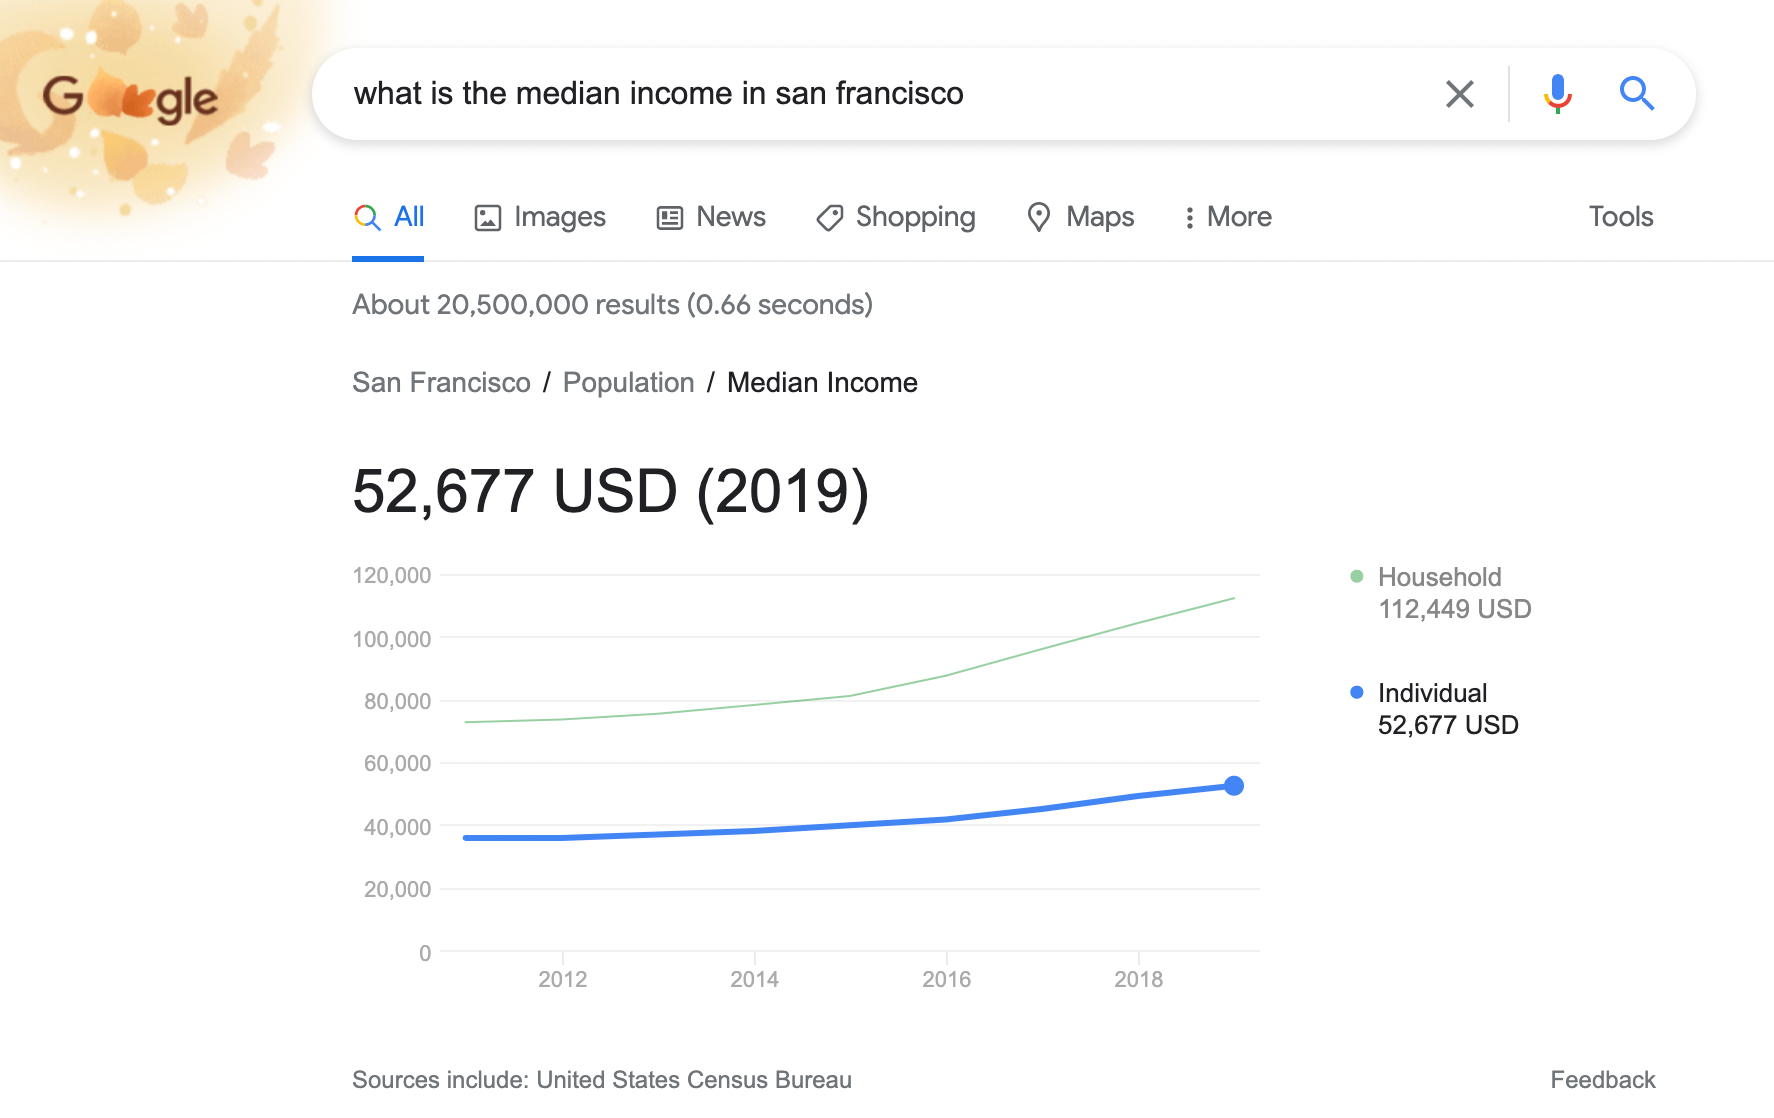Click the Feedback link
1774x1118 pixels.
[x=1602, y=1080]
